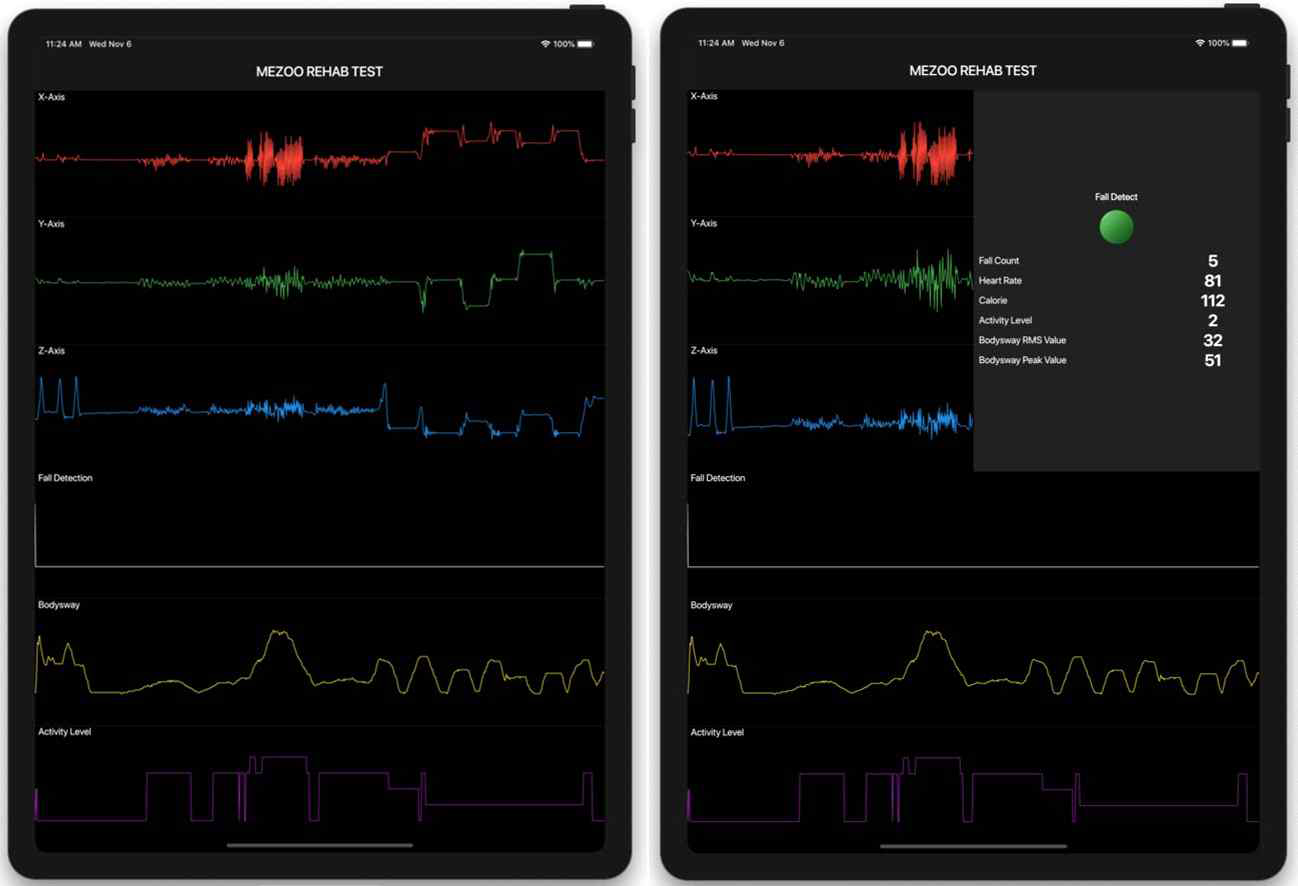The height and width of the screenshot is (886, 1298).
Task: Click Activity Level chart label on right iPad
Action: 717,732
